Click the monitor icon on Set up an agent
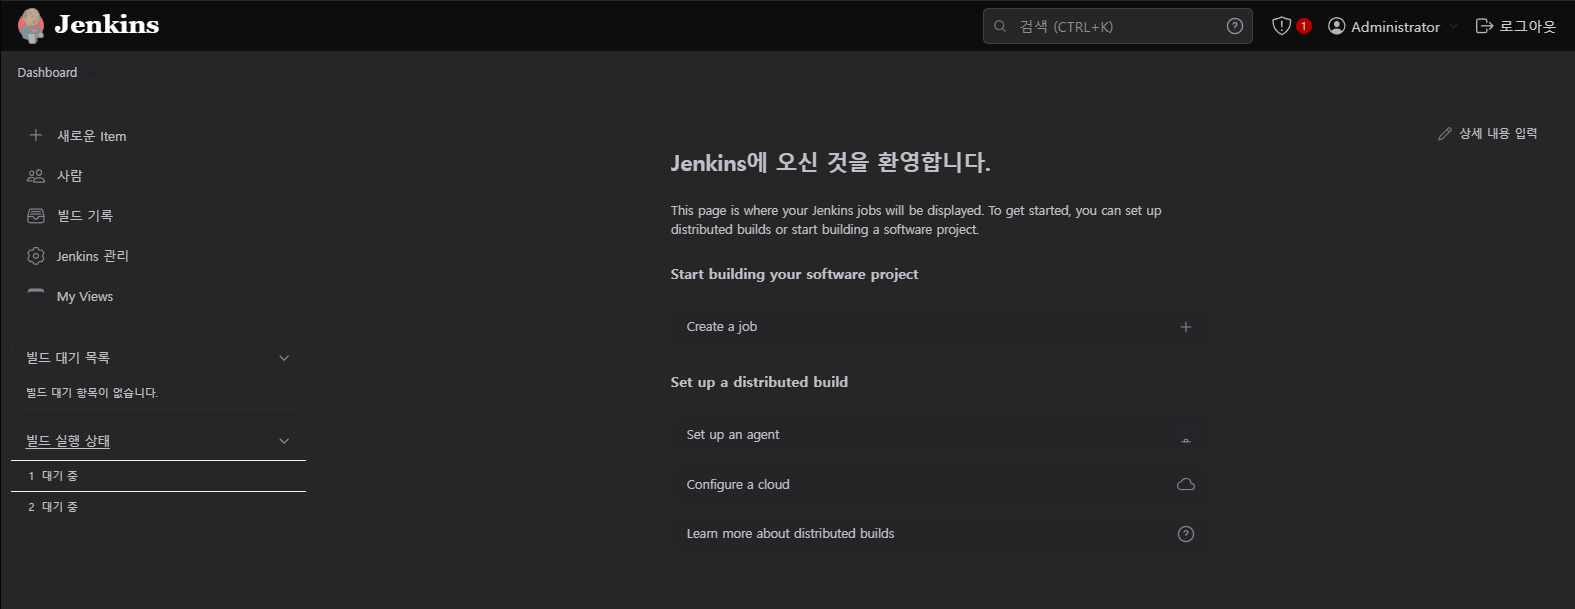Image resolution: width=1575 pixels, height=609 pixels. (1186, 437)
